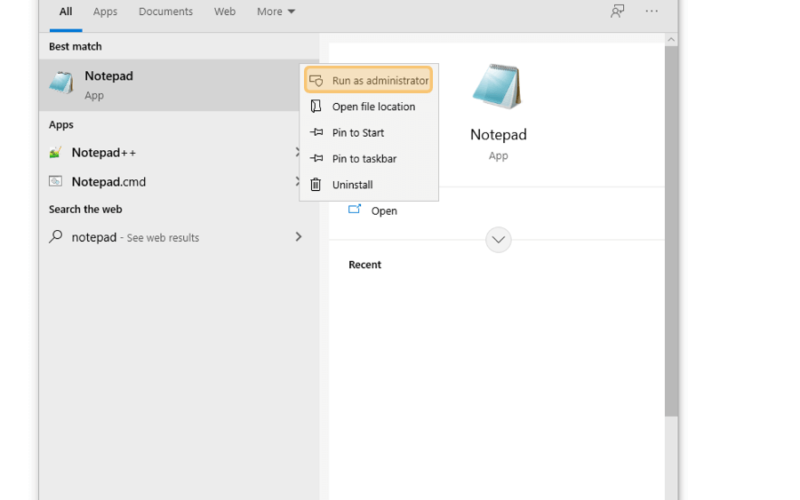Click the Open action window icon

pyautogui.click(x=355, y=209)
